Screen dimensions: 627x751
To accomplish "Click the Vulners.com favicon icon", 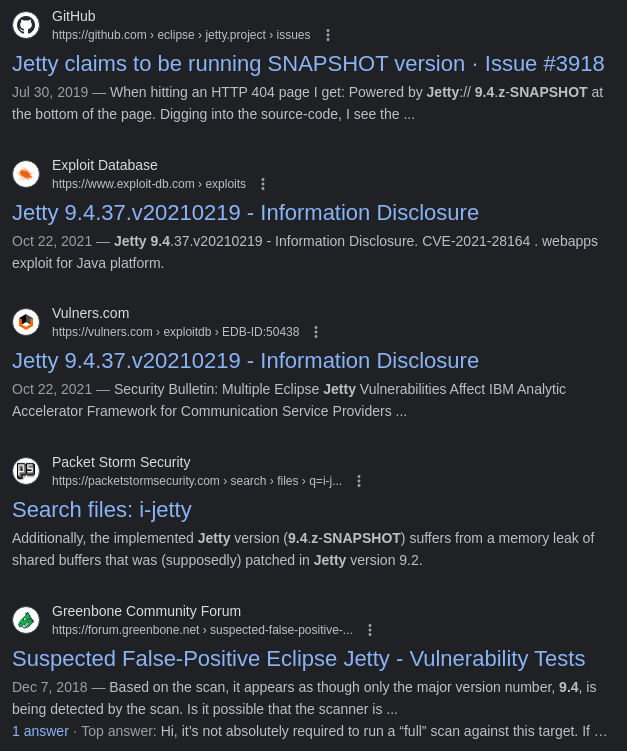I will (26, 322).
